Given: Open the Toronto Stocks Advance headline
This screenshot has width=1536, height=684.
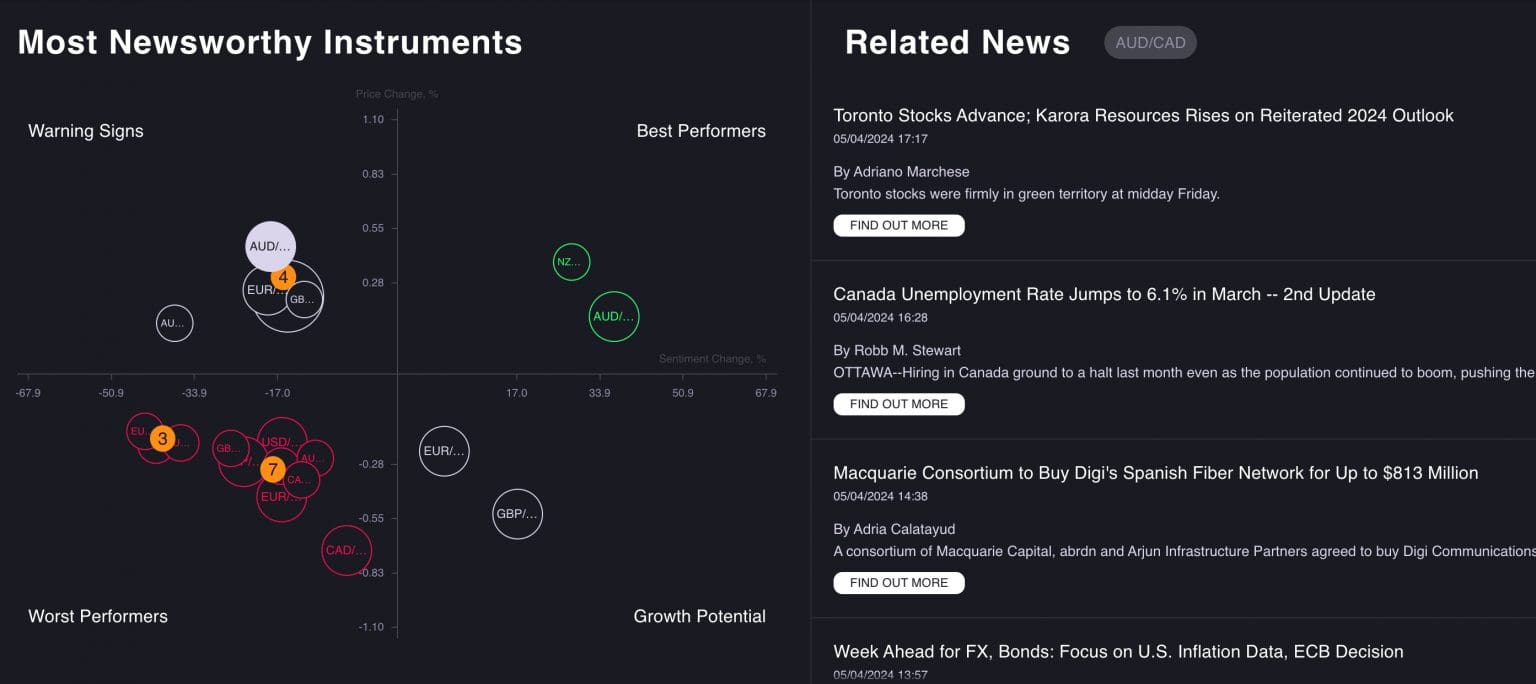Looking at the screenshot, I should pos(1143,116).
